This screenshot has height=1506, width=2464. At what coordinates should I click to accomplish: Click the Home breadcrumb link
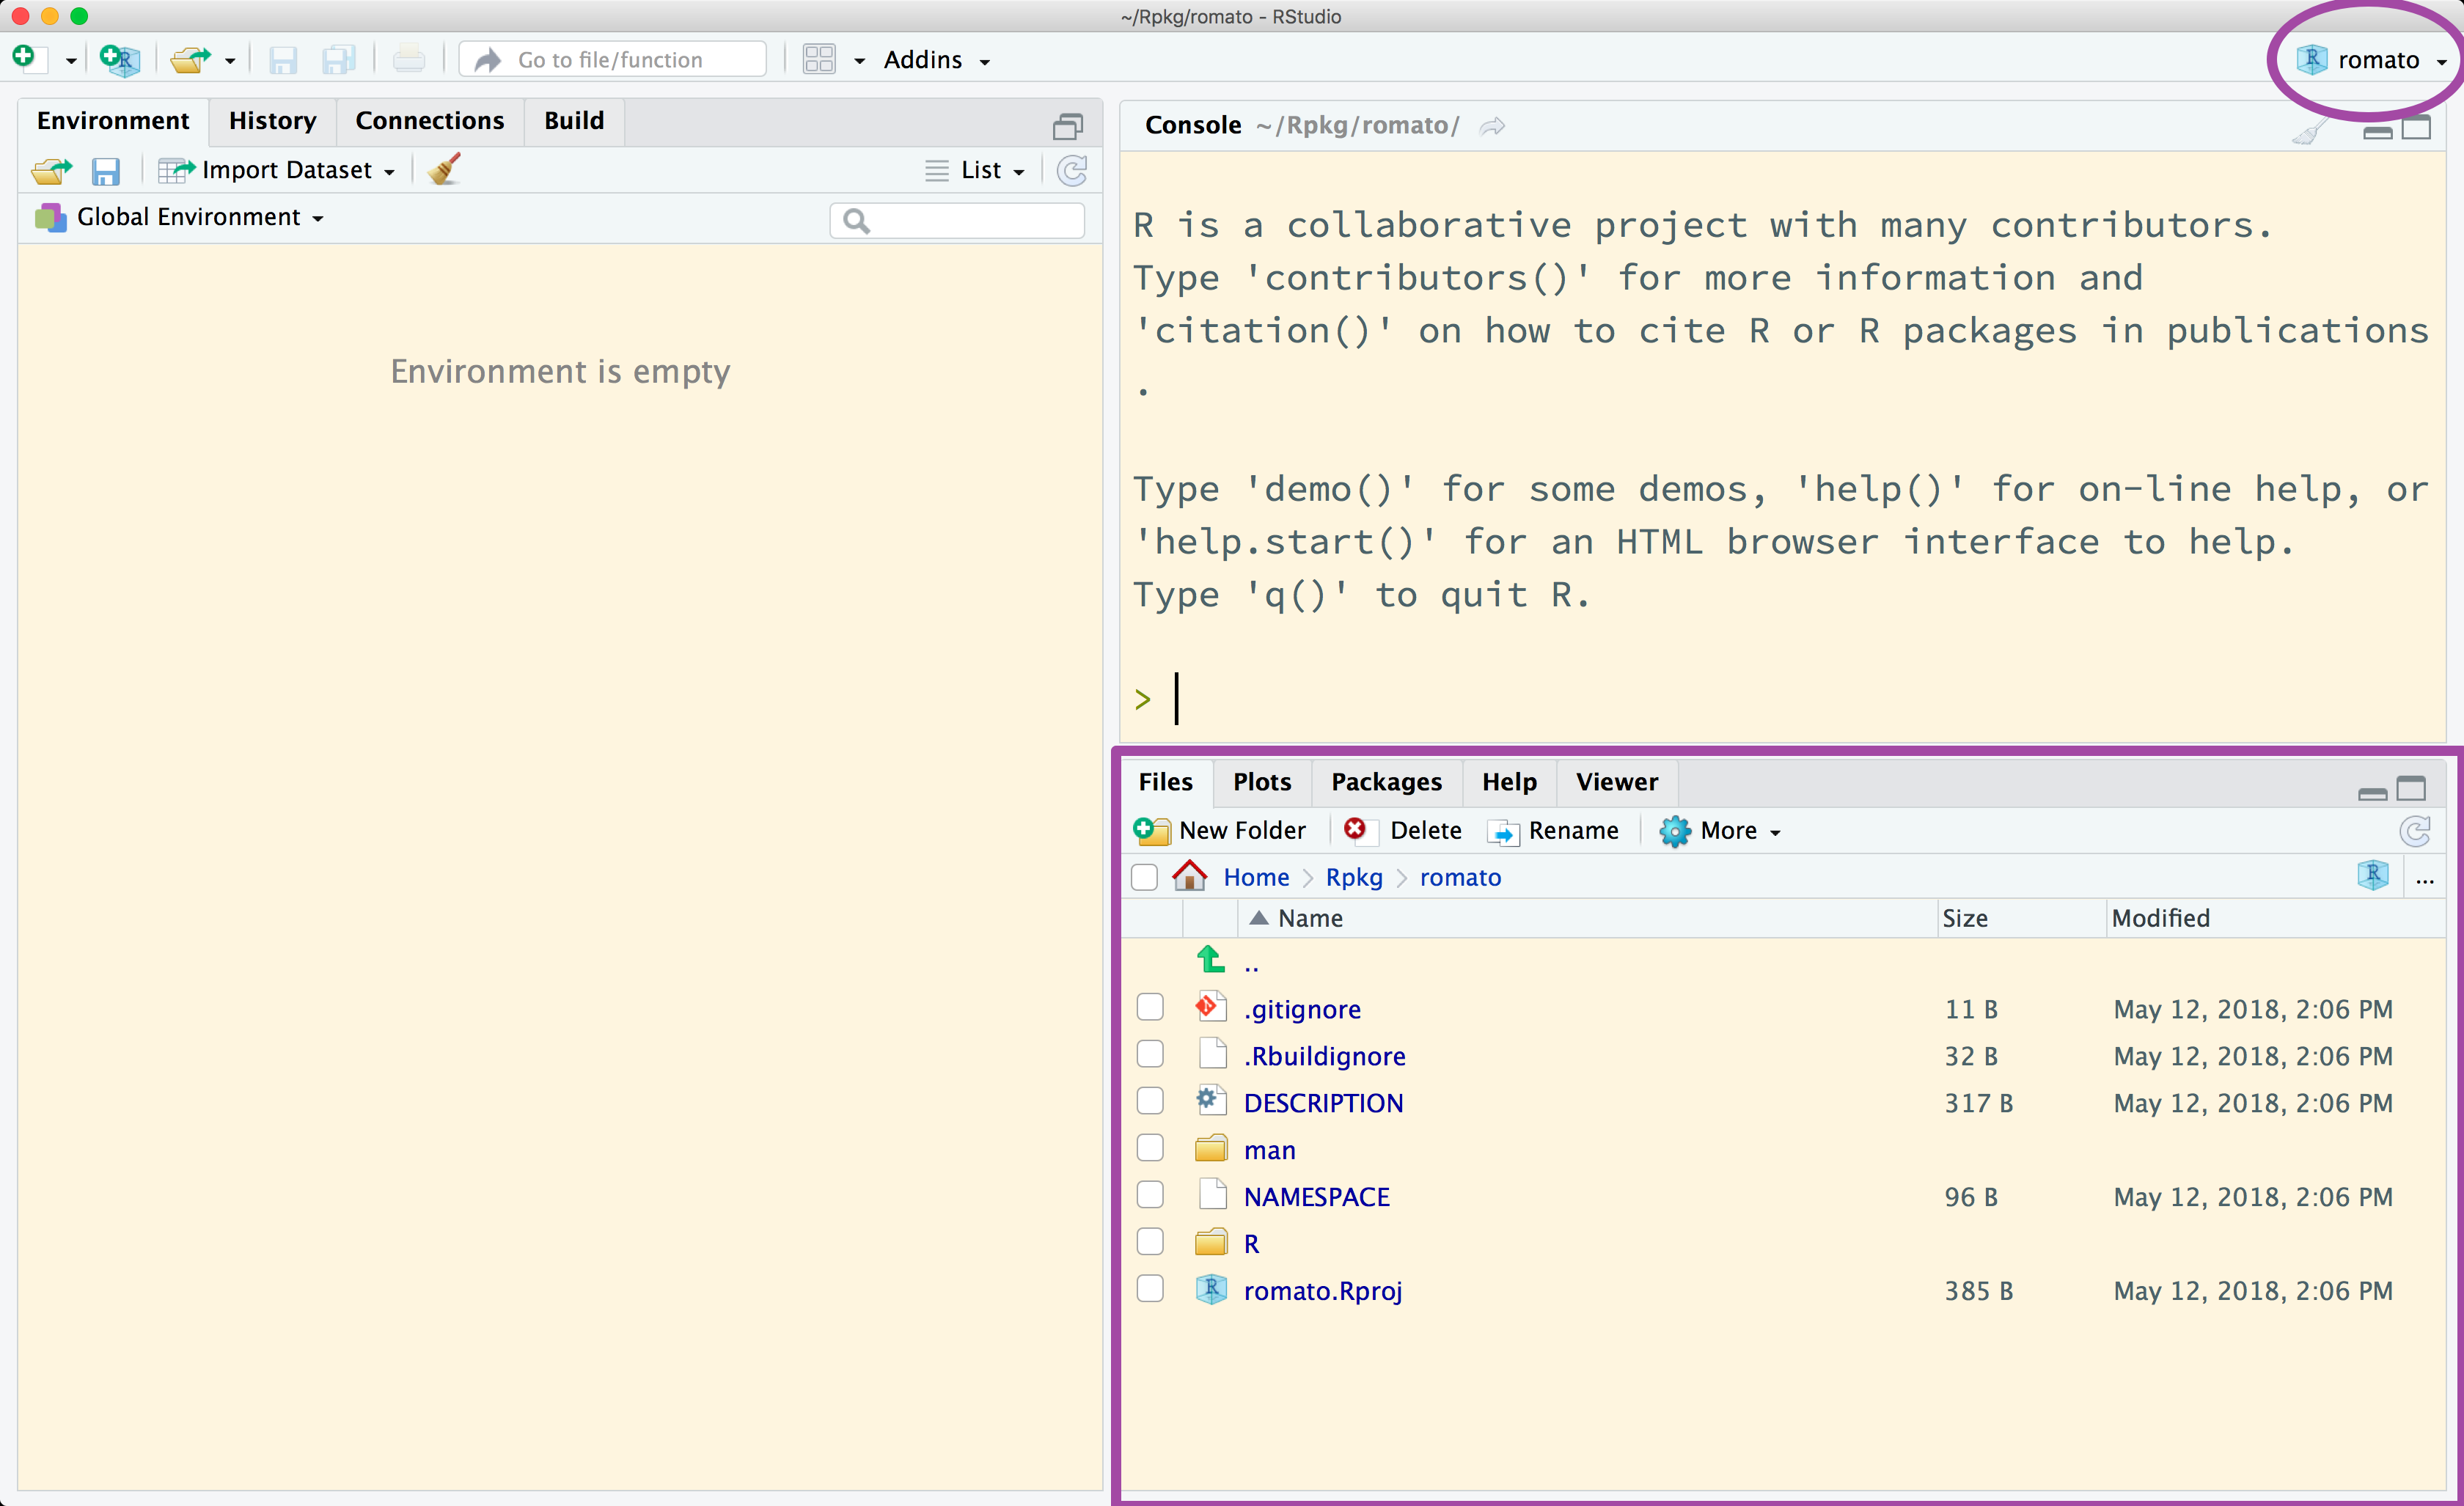pos(1256,877)
